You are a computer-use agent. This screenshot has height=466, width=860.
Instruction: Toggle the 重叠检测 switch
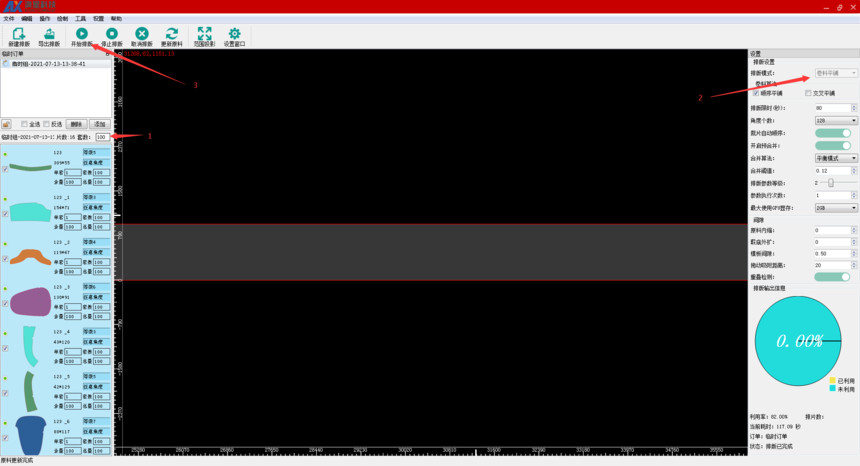(833, 277)
